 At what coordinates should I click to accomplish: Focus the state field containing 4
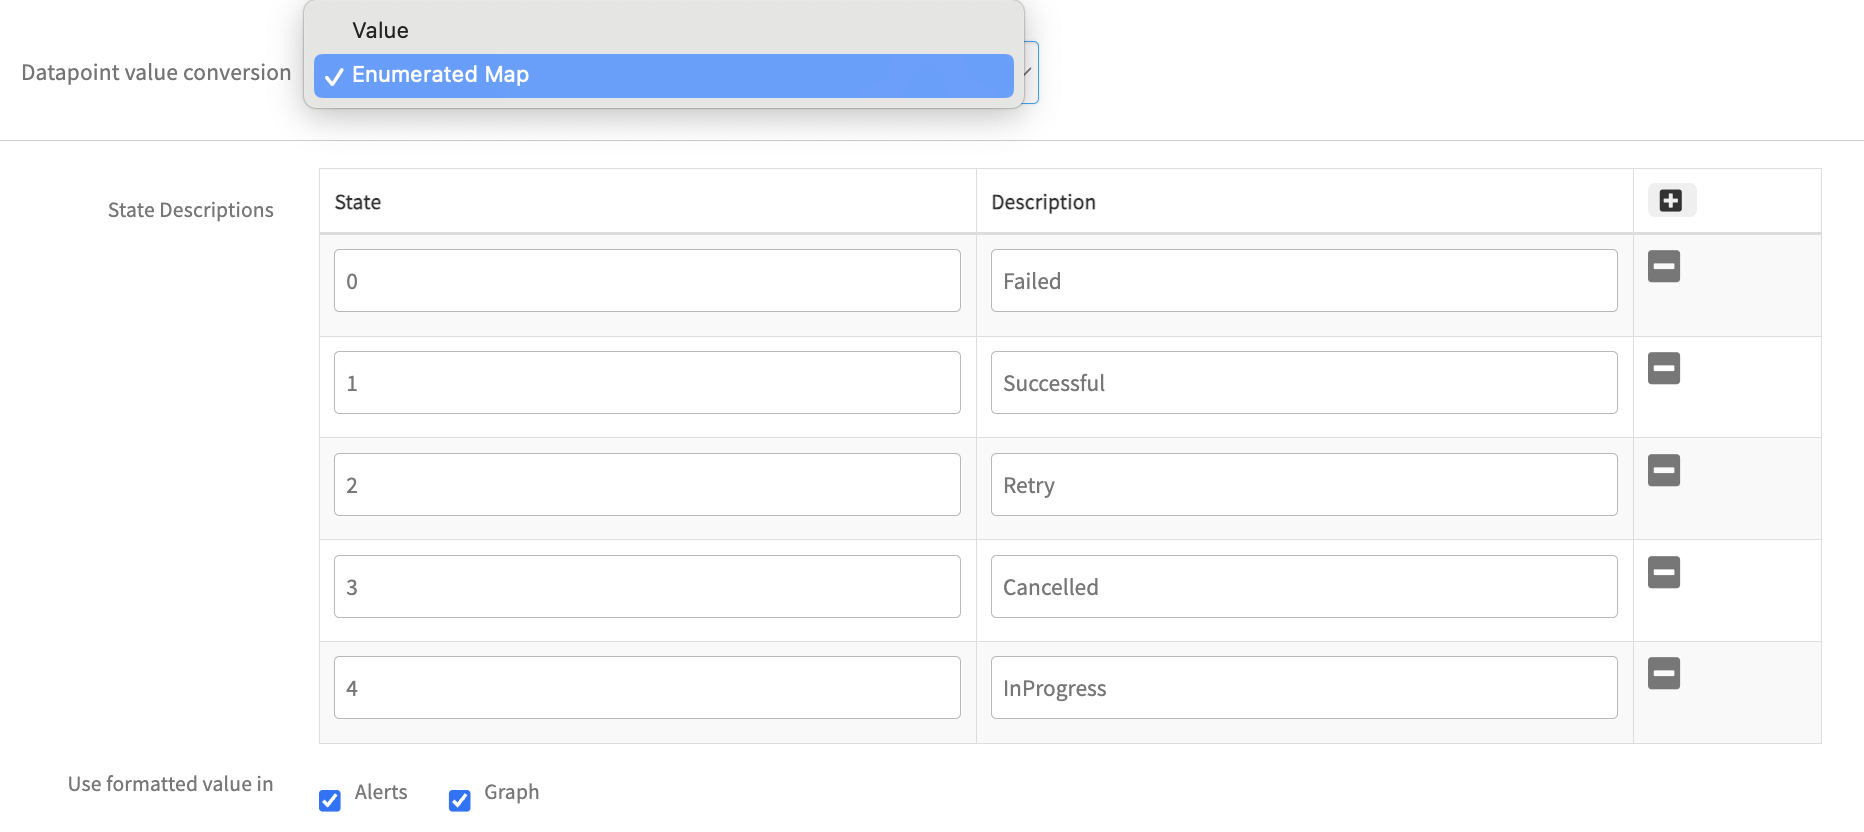coord(647,688)
